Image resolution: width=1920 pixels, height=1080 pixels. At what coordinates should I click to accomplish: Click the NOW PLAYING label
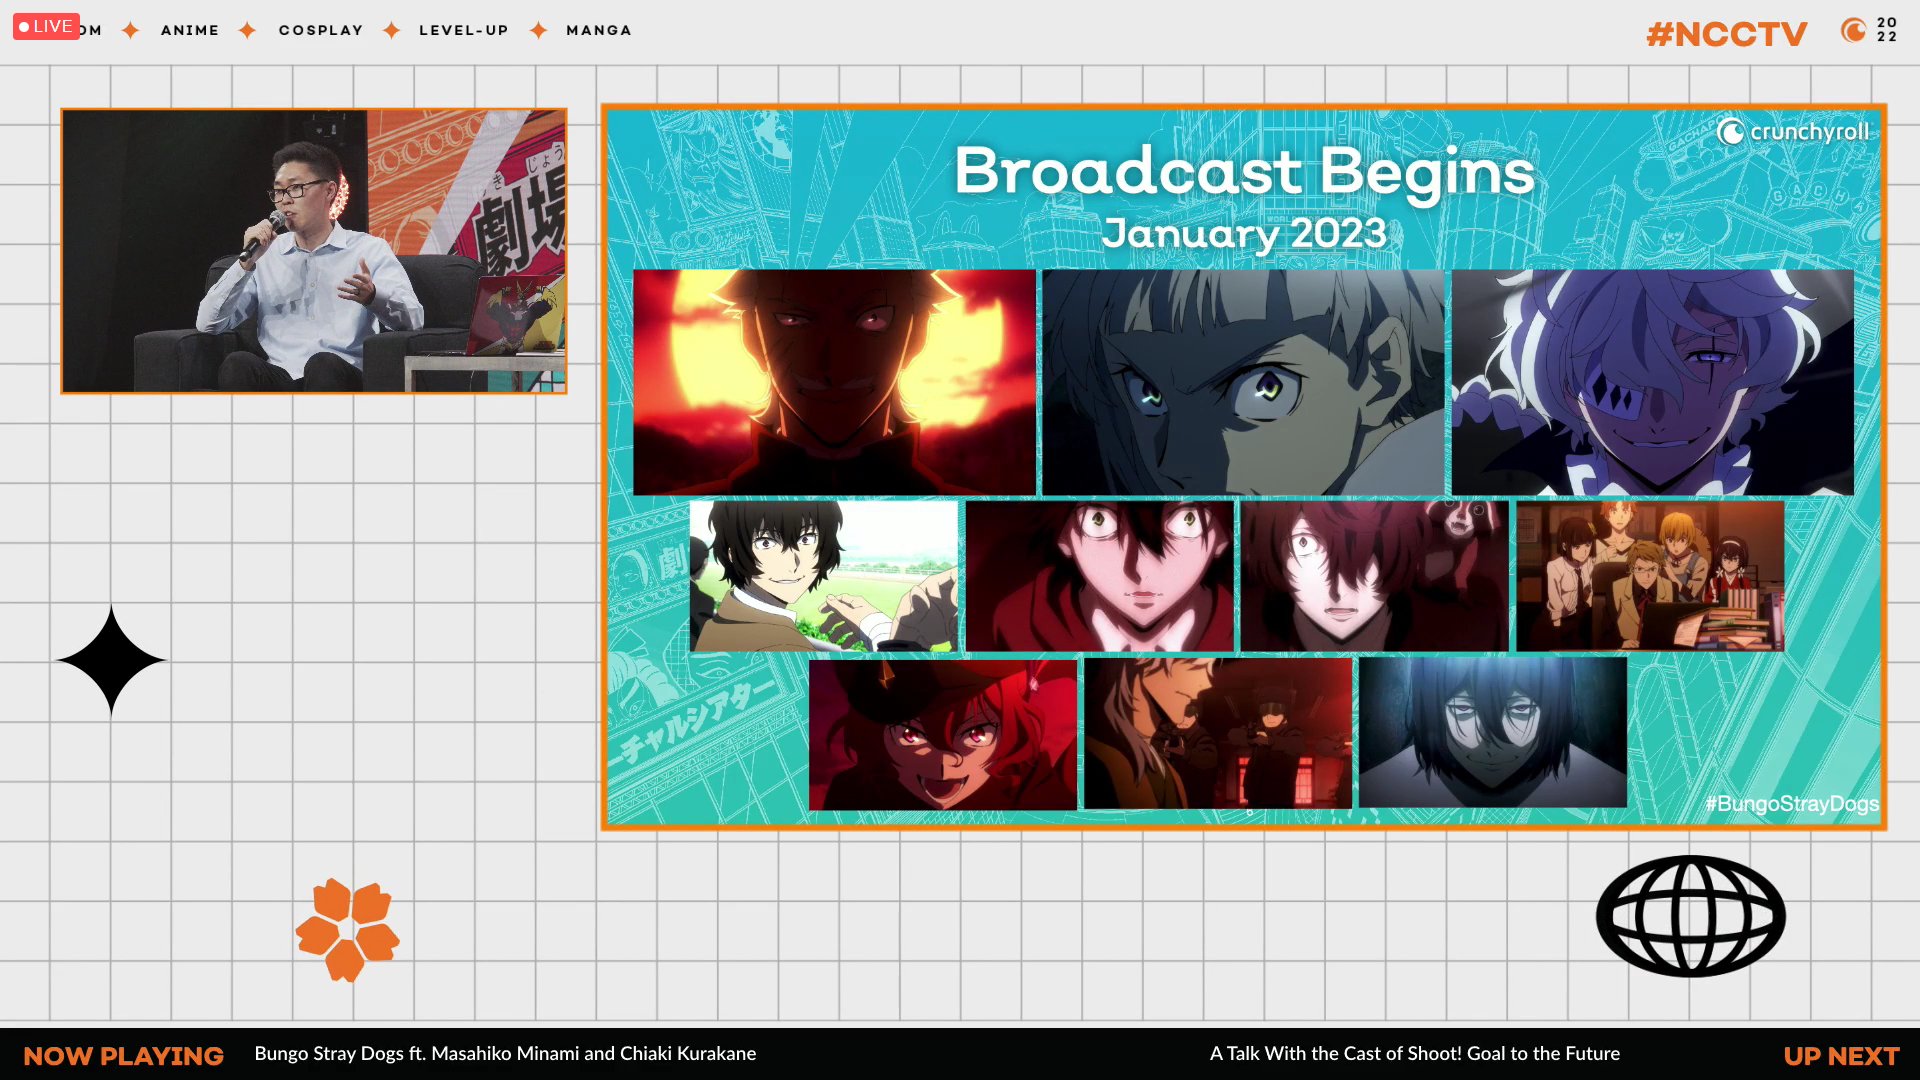123,1056
